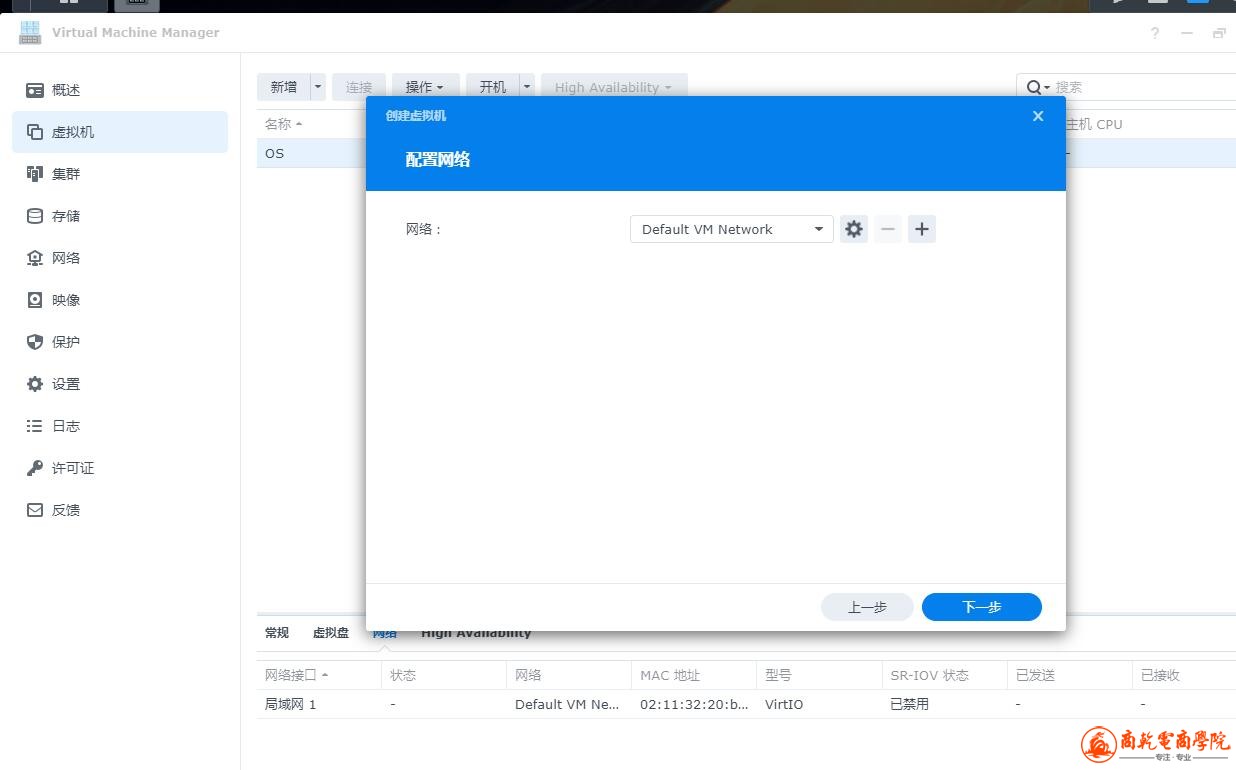Switch to the 虚拟盘 tab
The image size is (1236, 770).
pyautogui.click(x=331, y=633)
